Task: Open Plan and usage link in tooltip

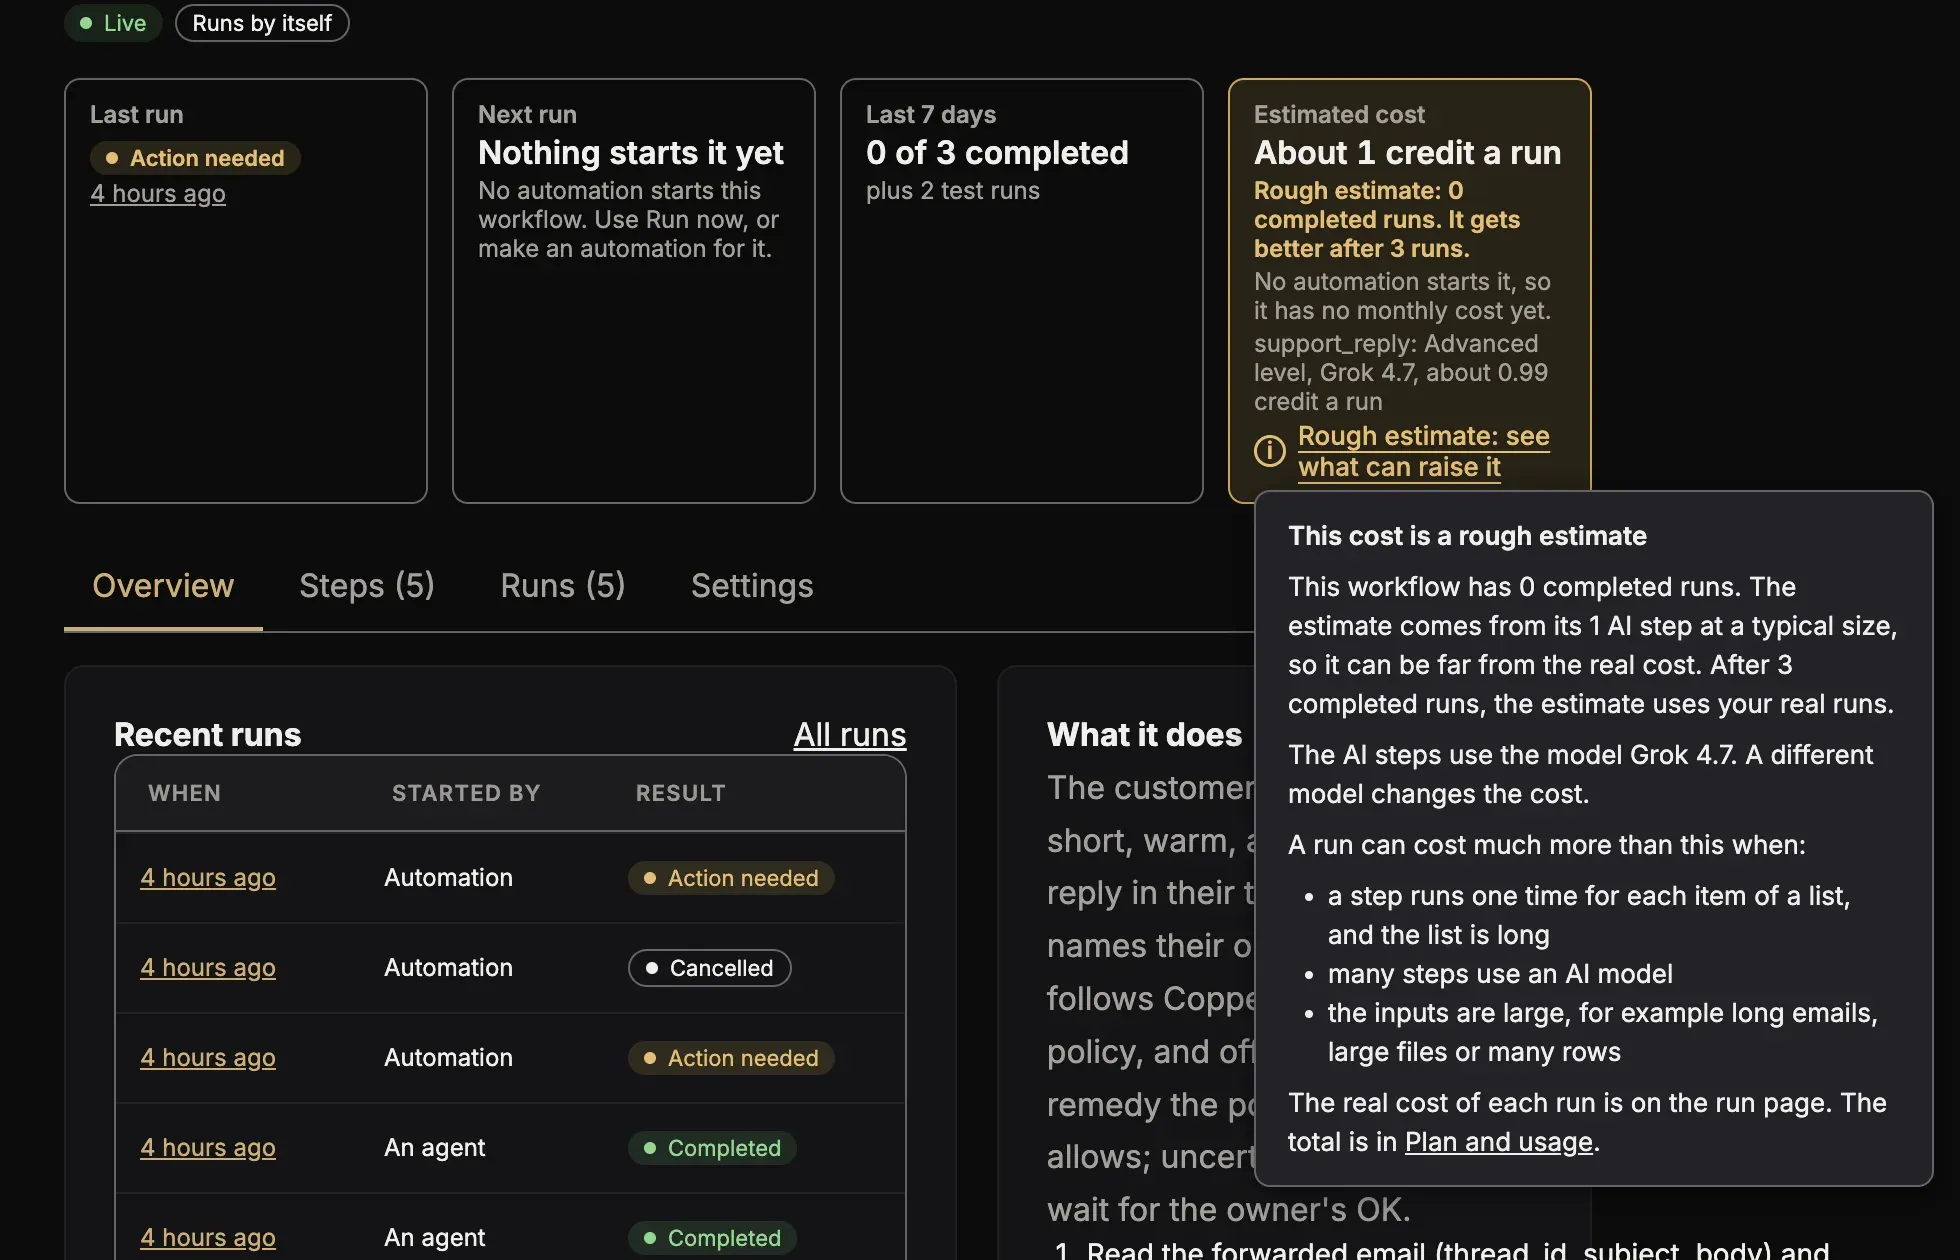Action: [1498, 1142]
